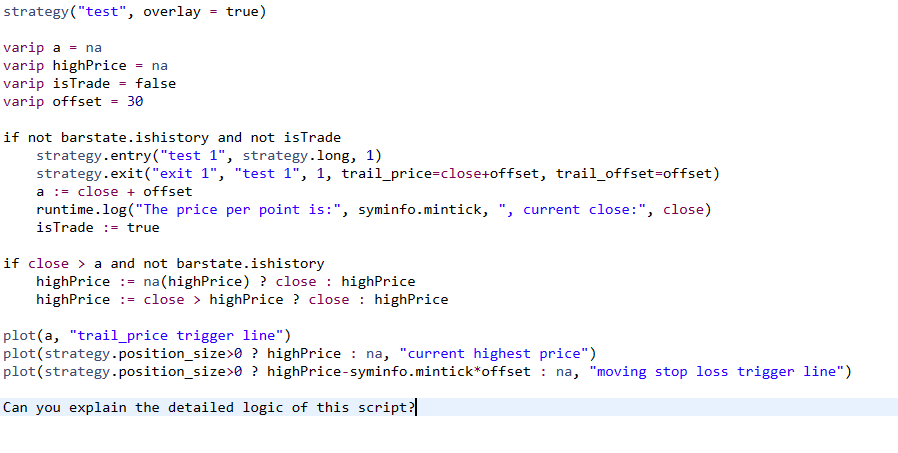The height and width of the screenshot is (453, 898).
Task: Click the "Can you explain the detailed logic" question line
Action: pos(208,407)
